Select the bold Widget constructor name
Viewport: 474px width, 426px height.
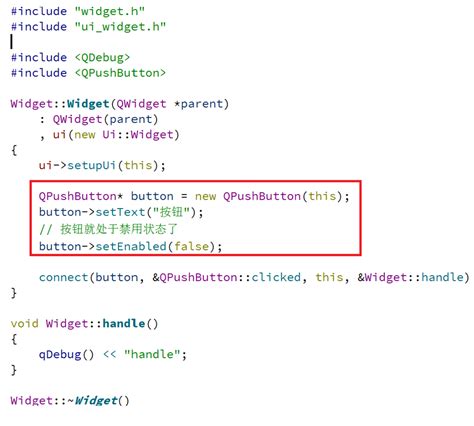[x=88, y=104]
